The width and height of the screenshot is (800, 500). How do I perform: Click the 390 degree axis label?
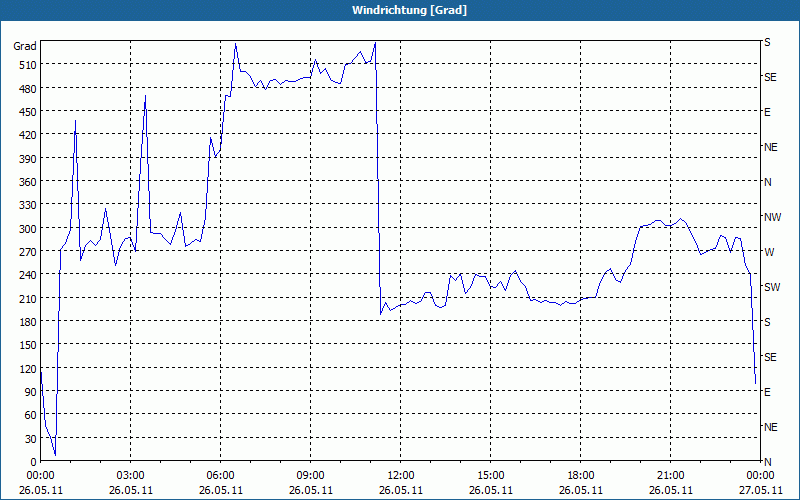coord(28,159)
